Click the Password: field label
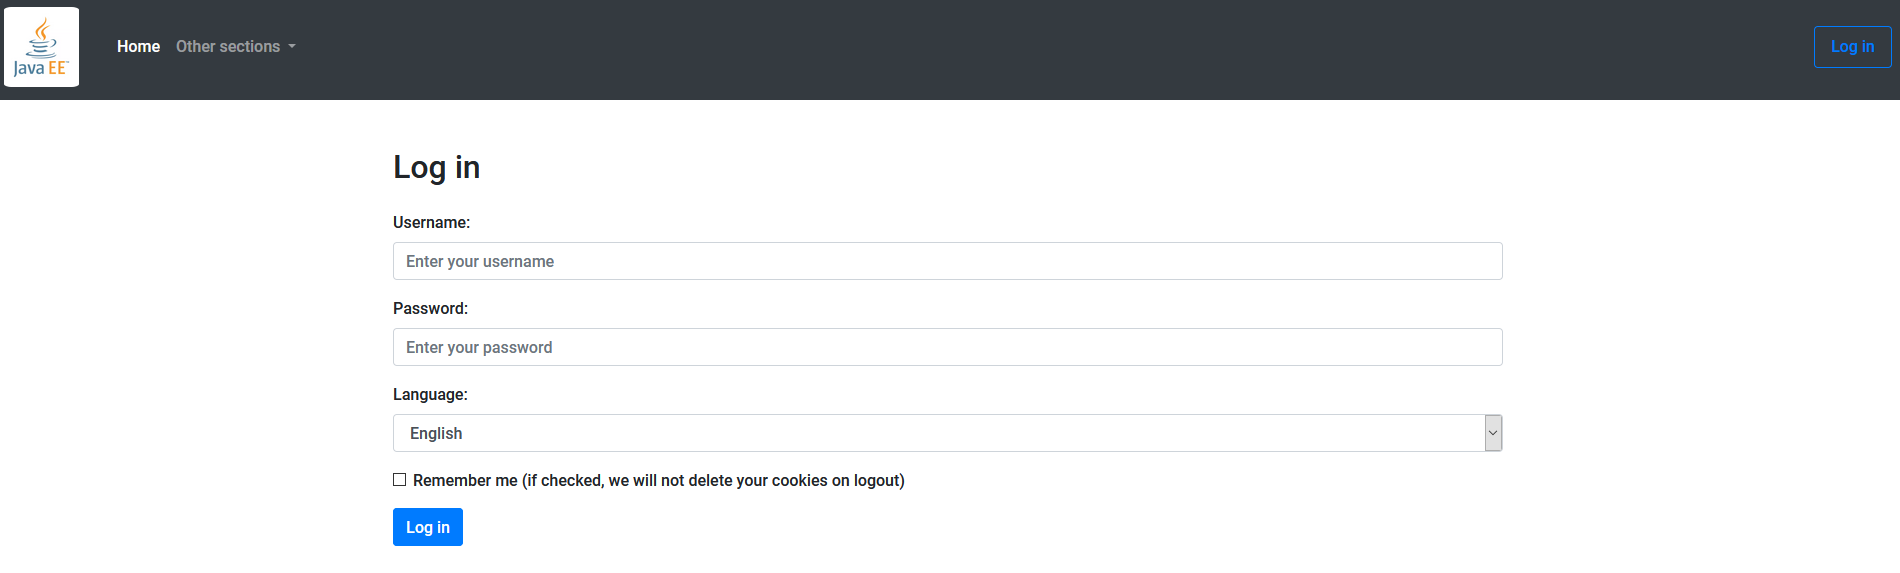 coord(430,308)
